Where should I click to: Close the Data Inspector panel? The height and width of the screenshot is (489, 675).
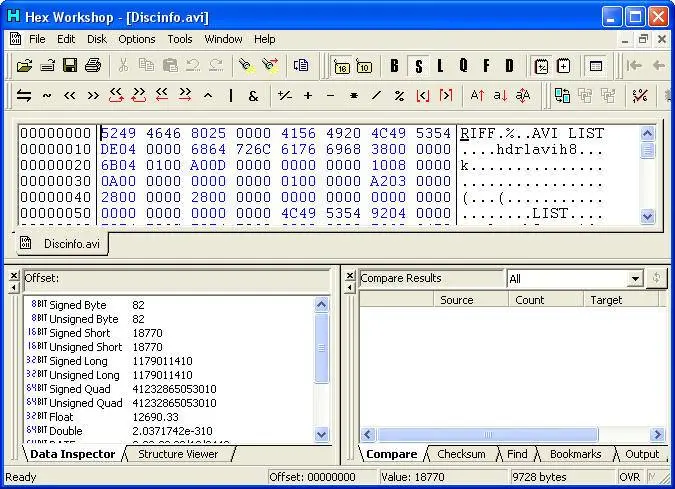[14, 275]
